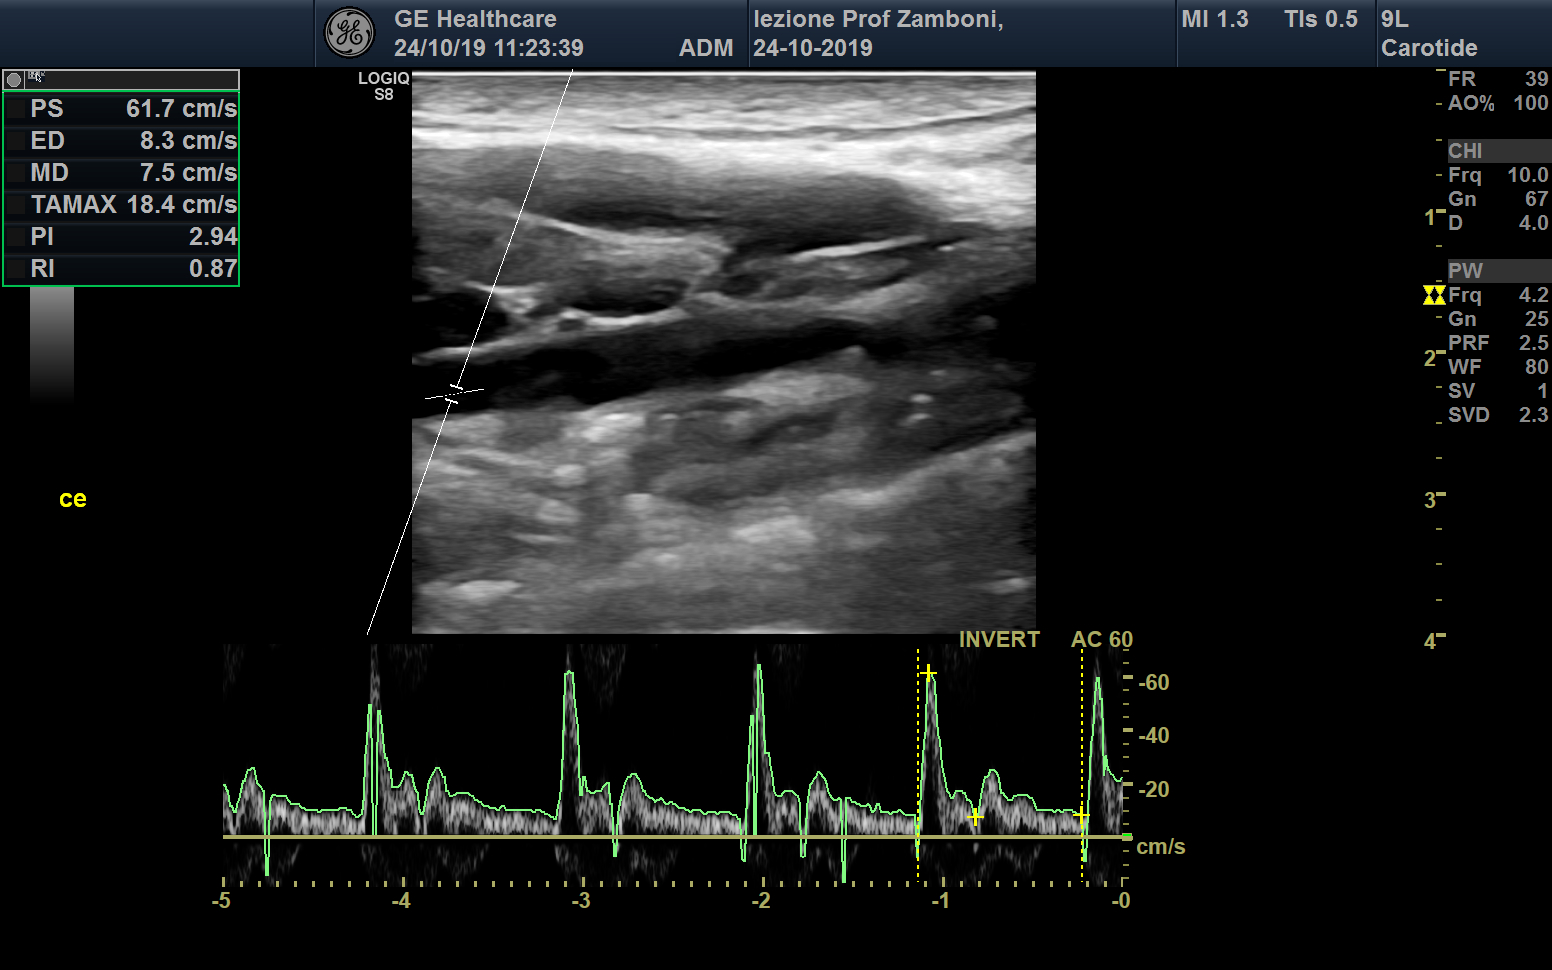This screenshot has width=1552, height=970.
Task: Toggle the checkbox beside PS measurement
Action: click(x=17, y=109)
